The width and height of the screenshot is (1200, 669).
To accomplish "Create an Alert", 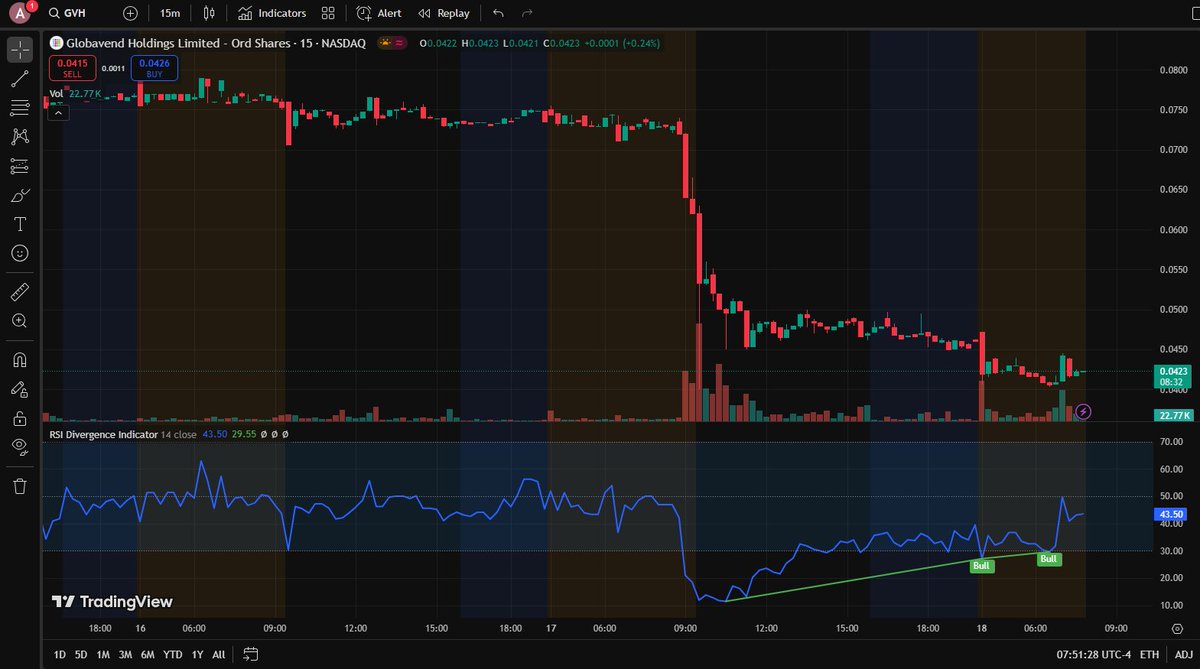I will [378, 14].
